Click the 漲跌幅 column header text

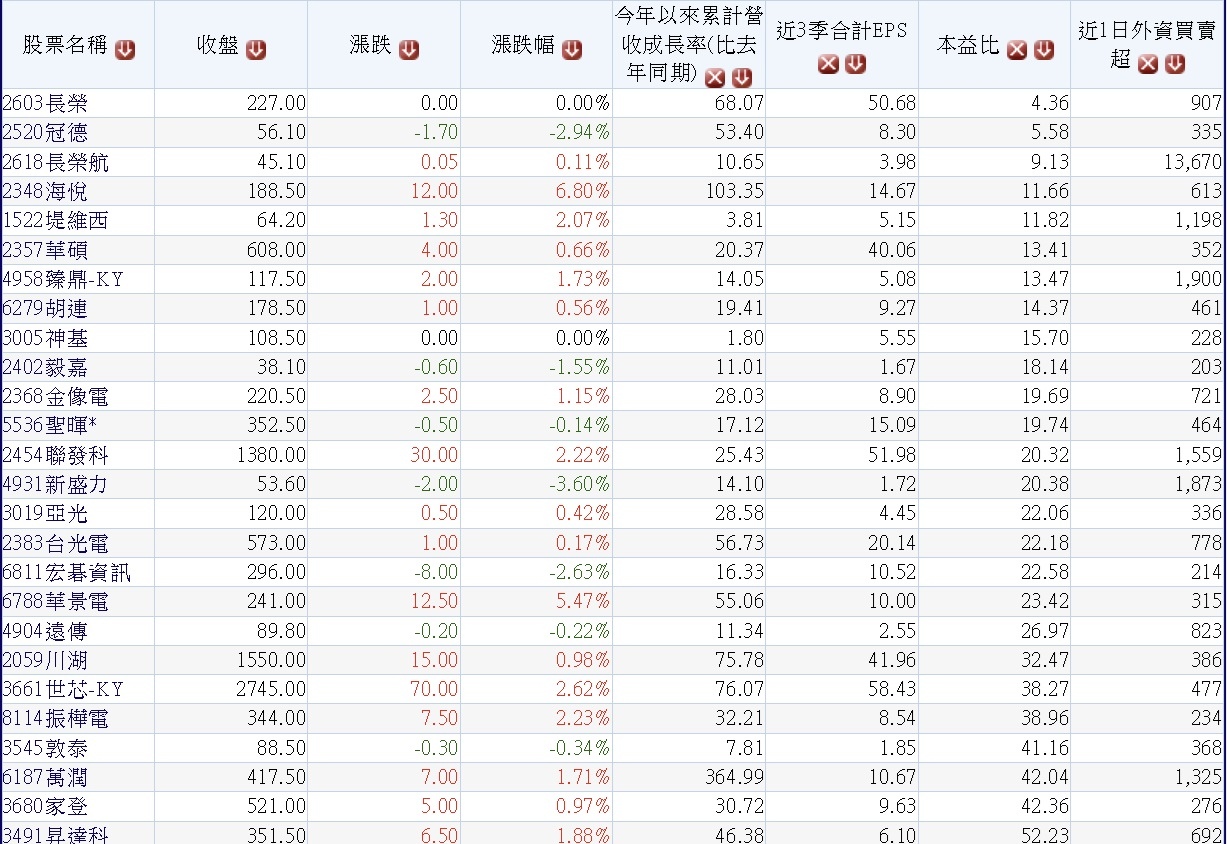pyautogui.click(x=523, y=46)
